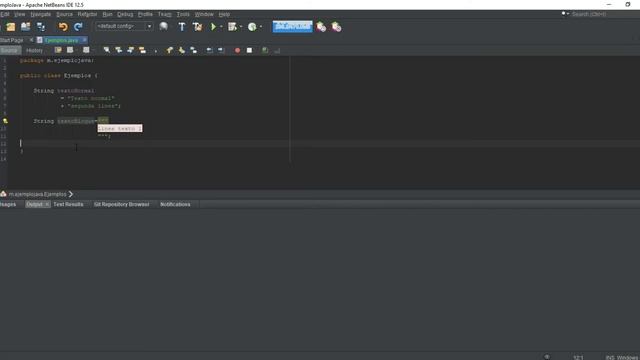This screenshot has width=640, height=360.
Task: Click the Shift Line Left icon
Action: pyautogui.click(x=209, y=50)
